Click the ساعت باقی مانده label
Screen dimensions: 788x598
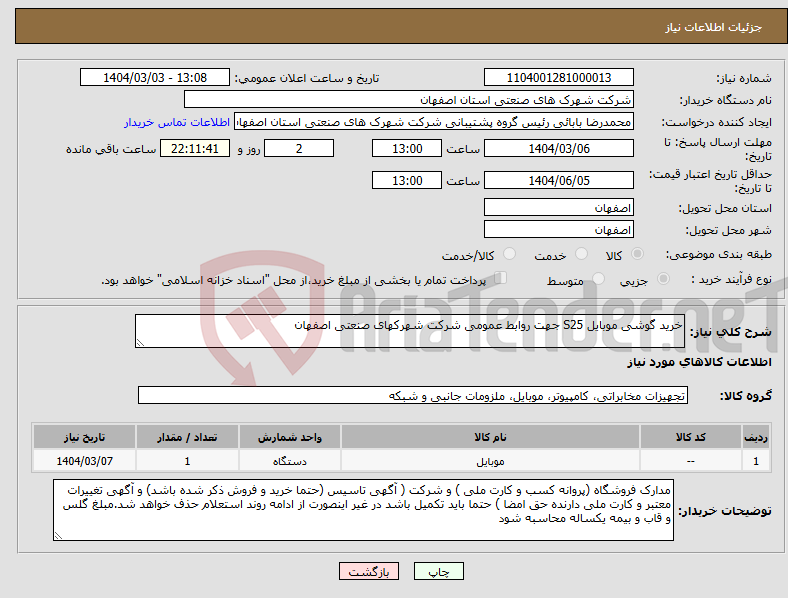click(x=111, y=149)
